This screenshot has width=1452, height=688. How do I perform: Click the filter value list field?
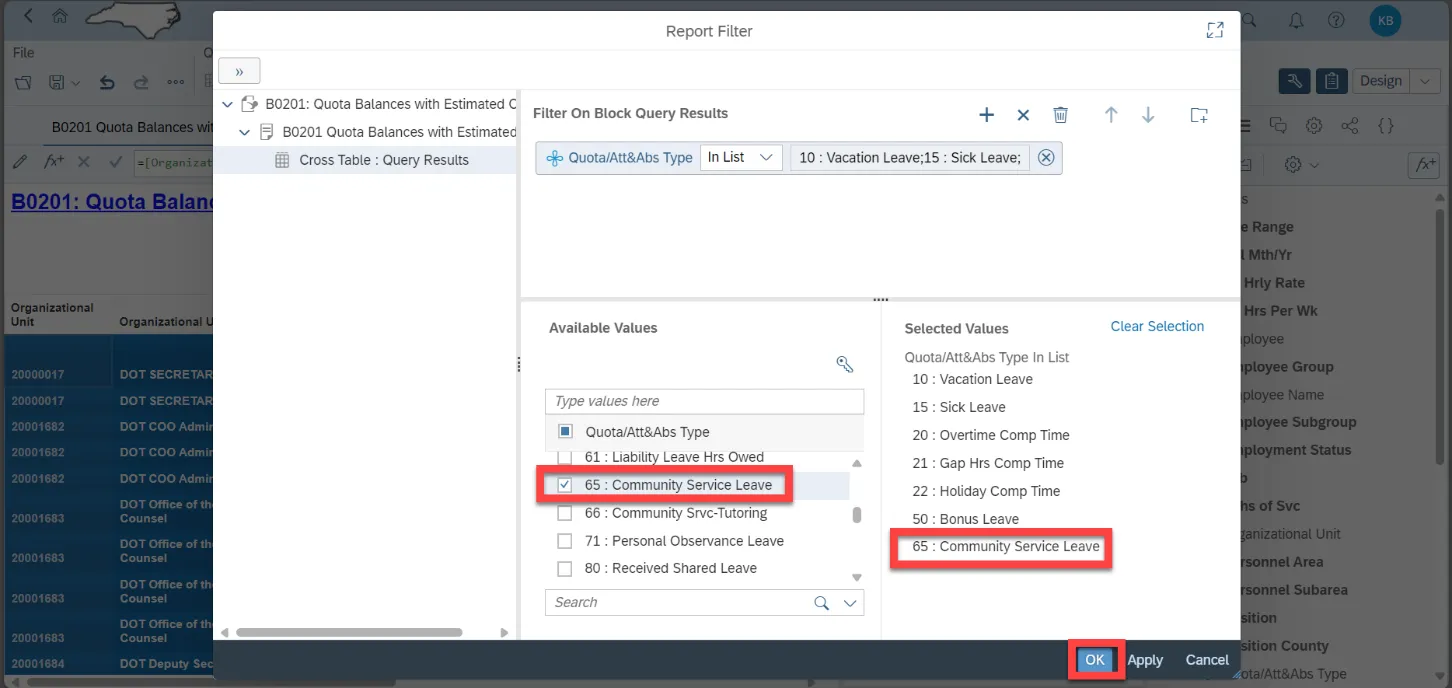point(909,157)
